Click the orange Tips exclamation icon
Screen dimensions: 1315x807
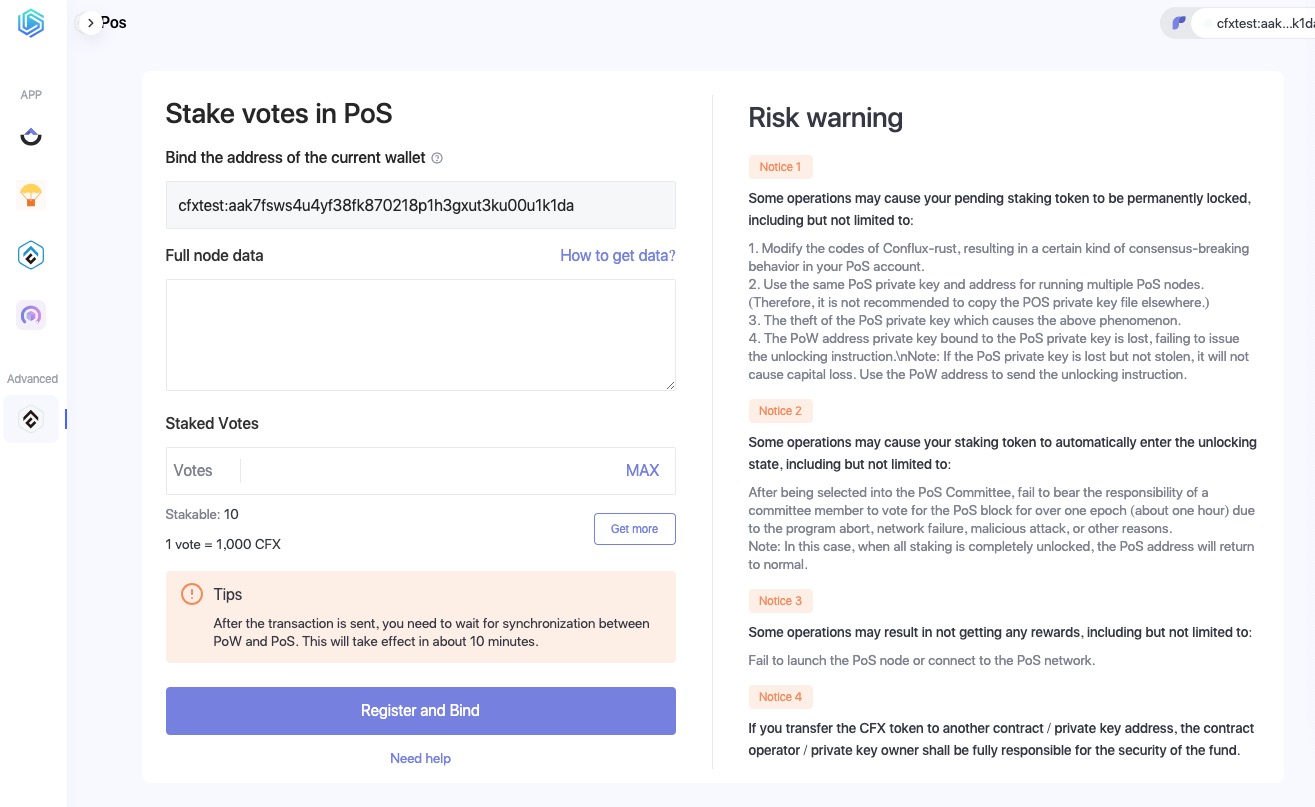(x=192, y=594)
